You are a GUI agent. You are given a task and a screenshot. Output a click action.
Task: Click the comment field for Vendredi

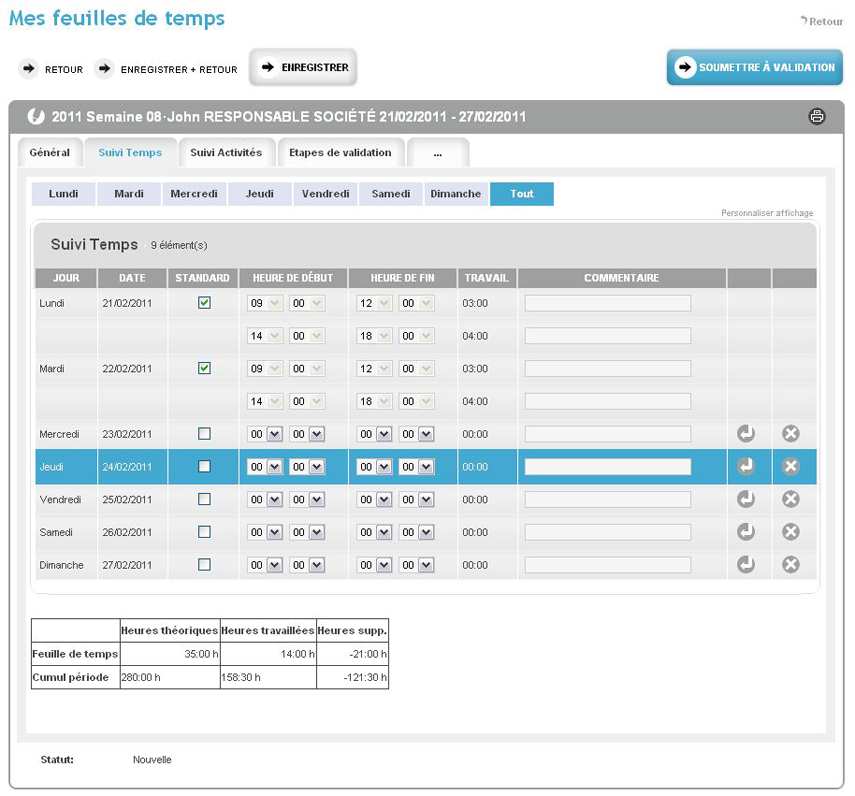[x=607, y=499]
